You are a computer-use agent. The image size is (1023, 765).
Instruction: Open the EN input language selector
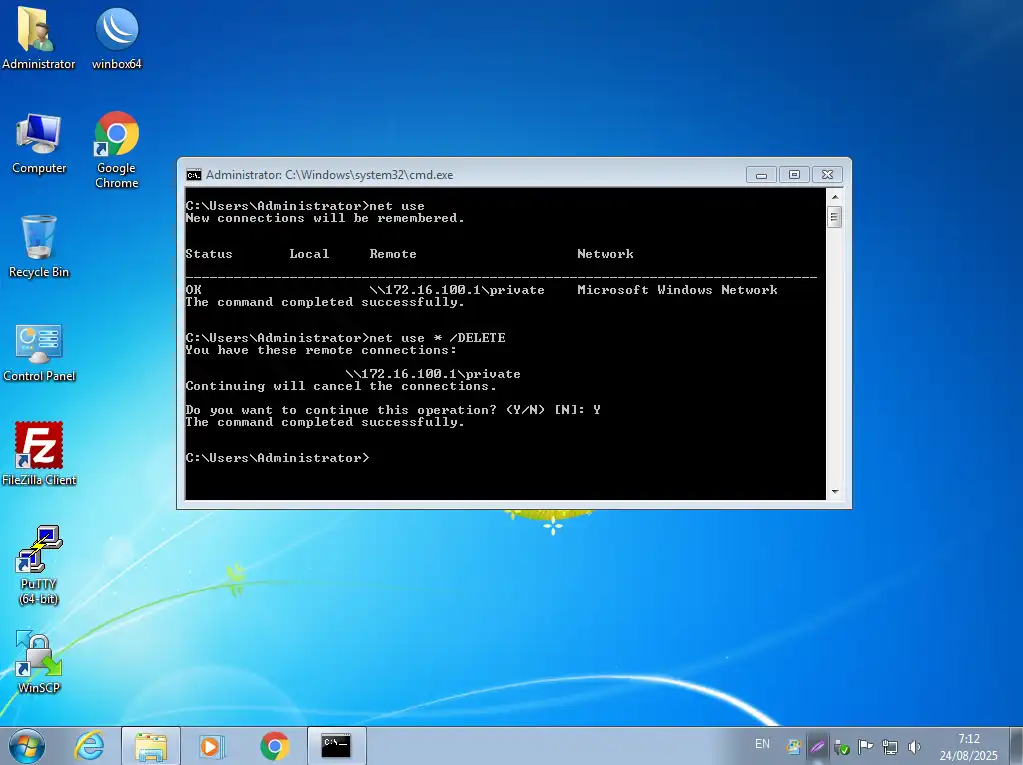click(x=762, y=745)
